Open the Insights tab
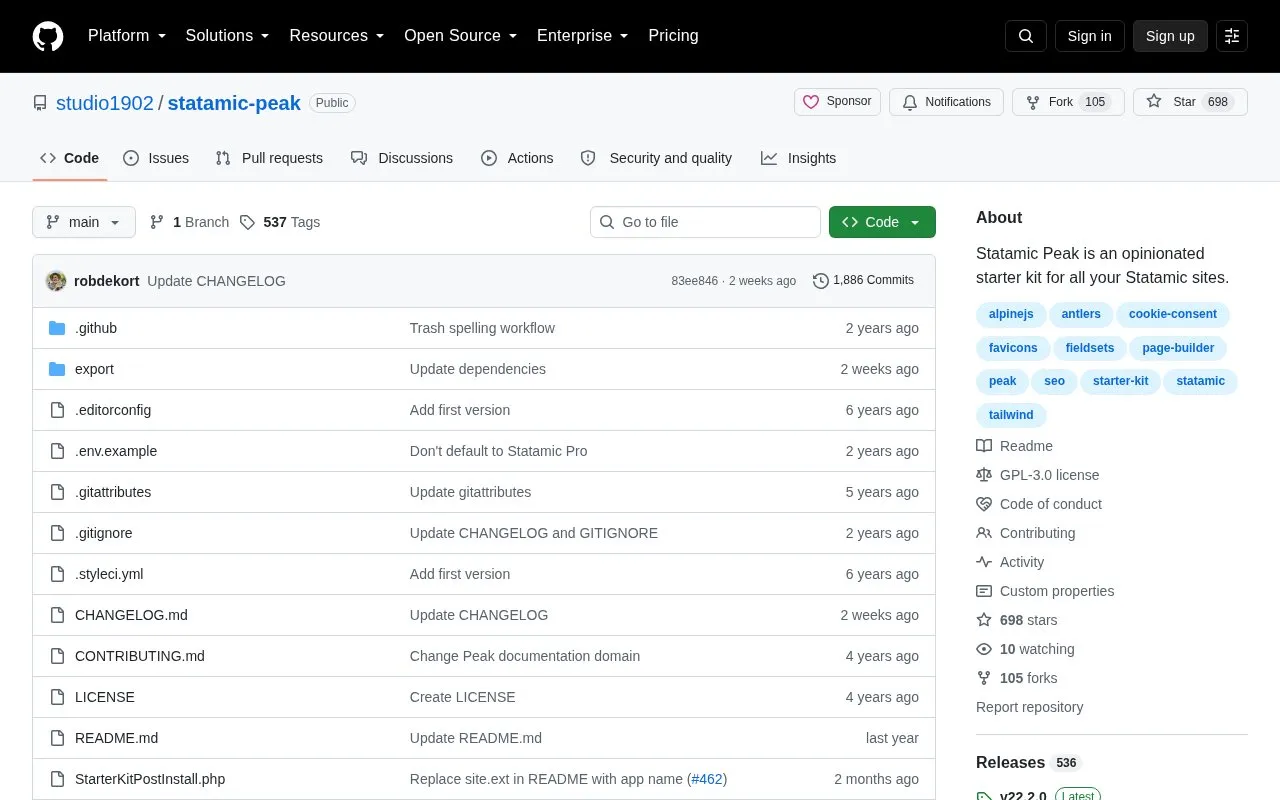1280x800 pixels. 798,158
